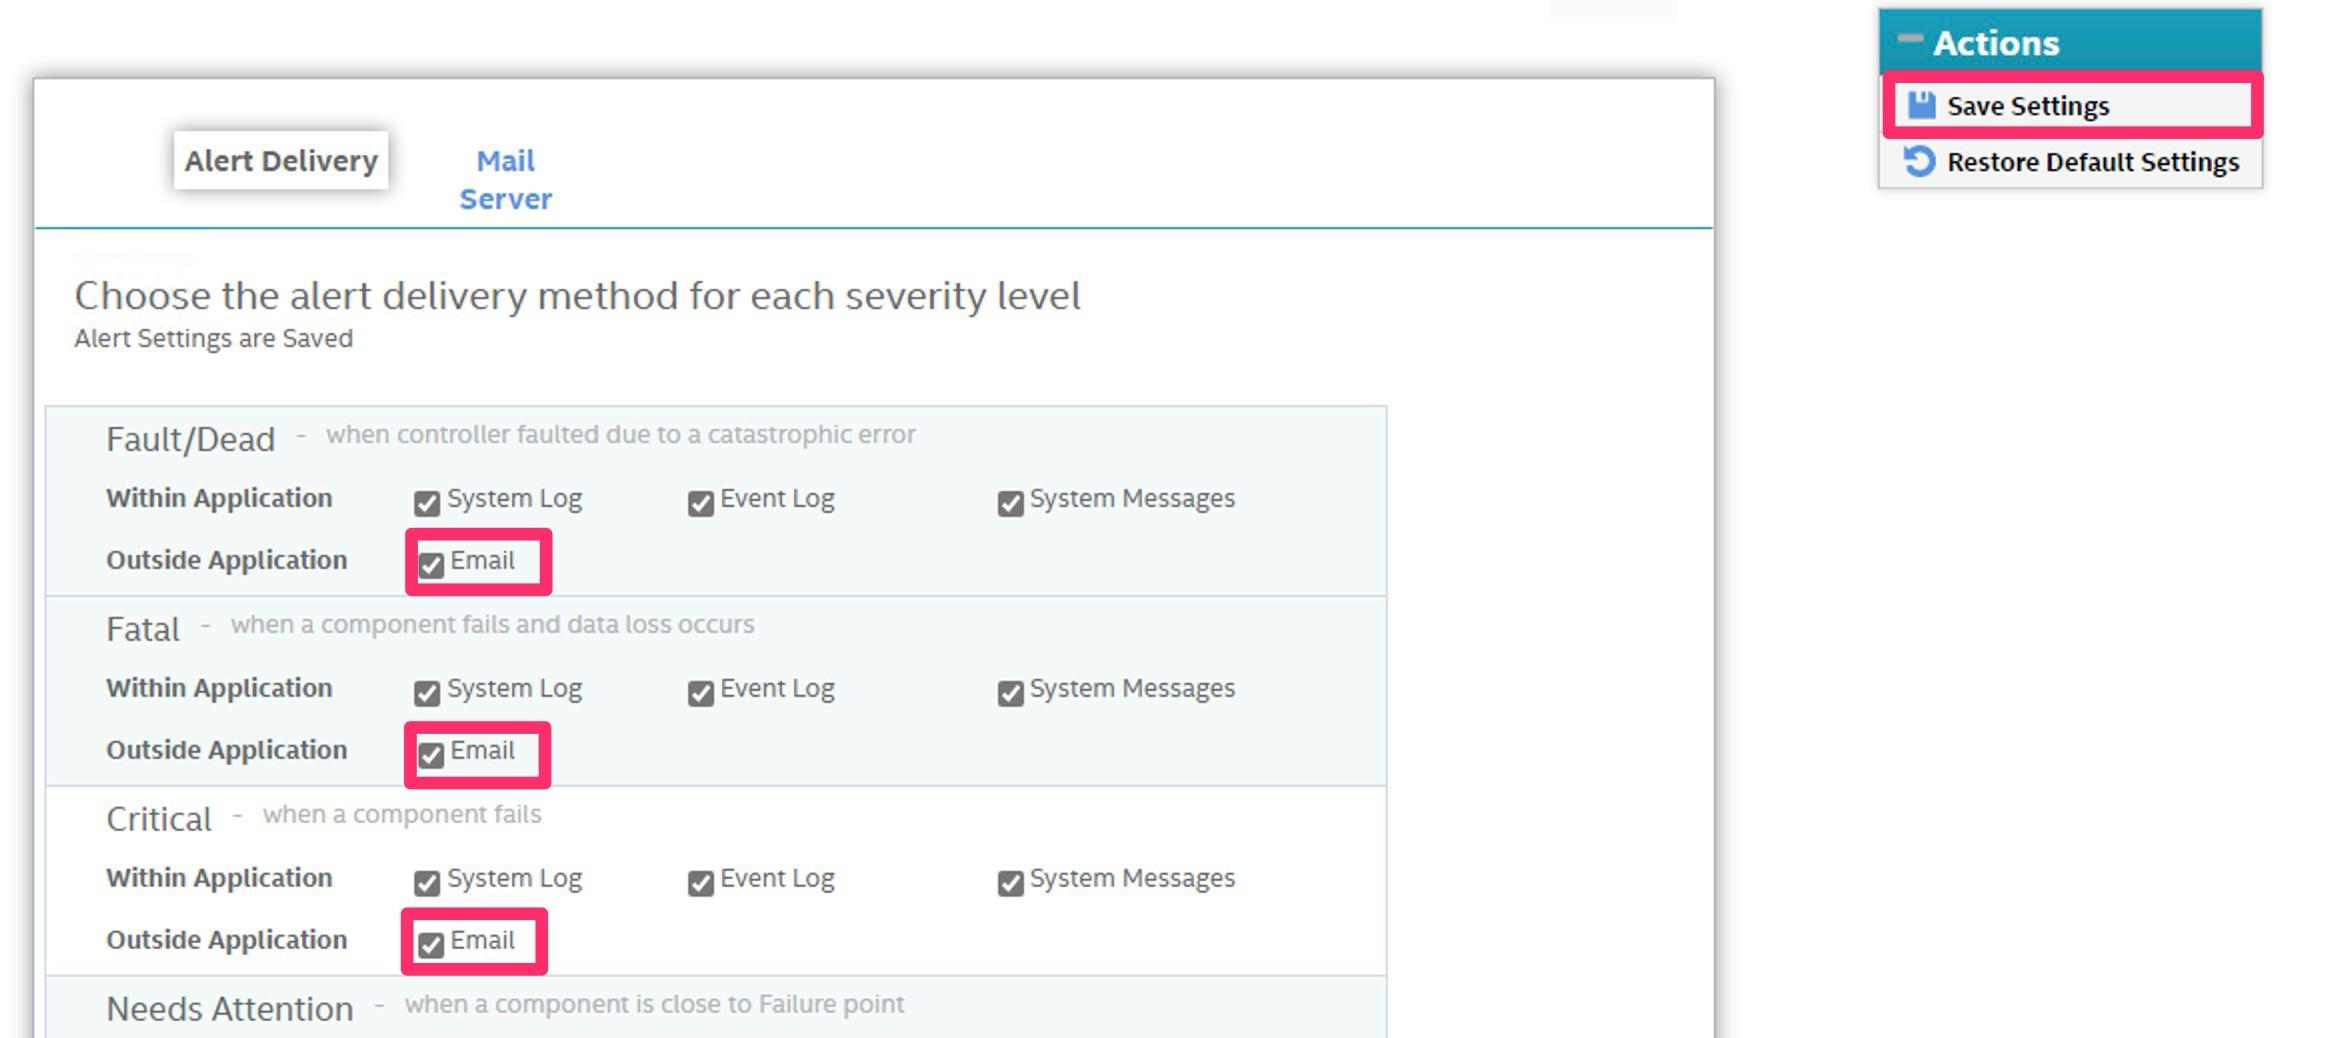The width and height of the screenshot is (2328, 1038).
Task: Click the Needs Attention severity heading
Action: pos(230,1008)
